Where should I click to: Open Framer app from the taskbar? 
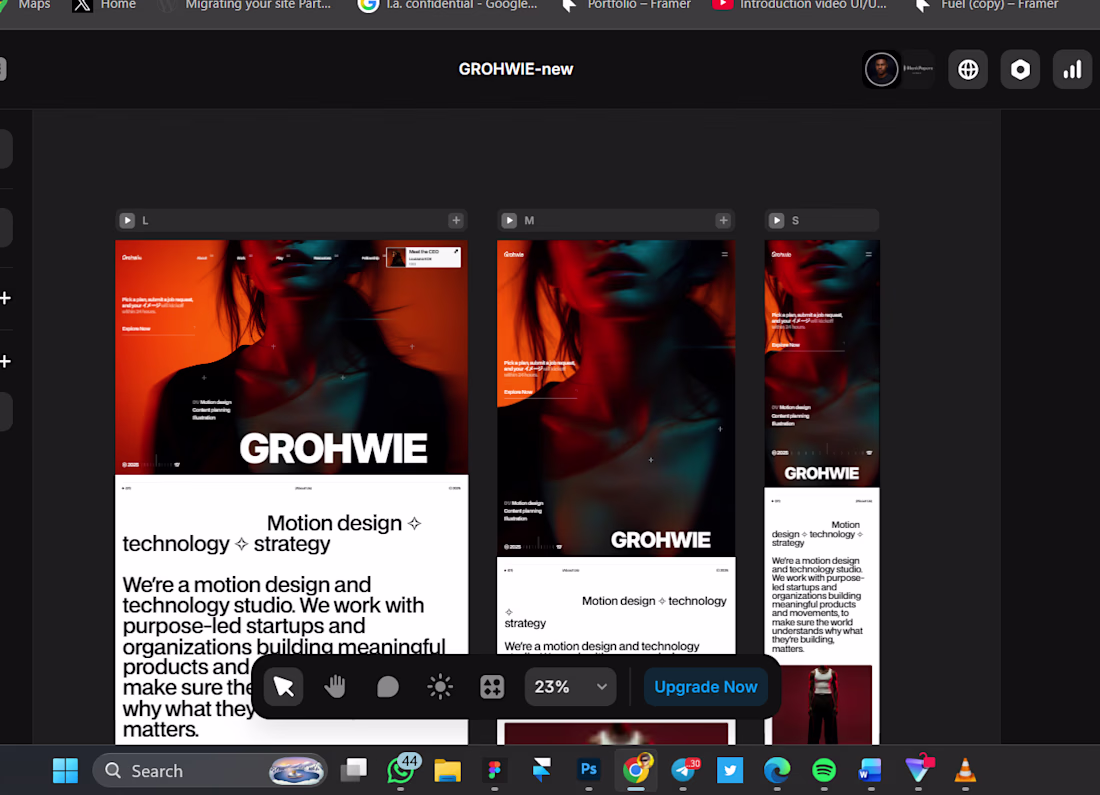(542, 770)
